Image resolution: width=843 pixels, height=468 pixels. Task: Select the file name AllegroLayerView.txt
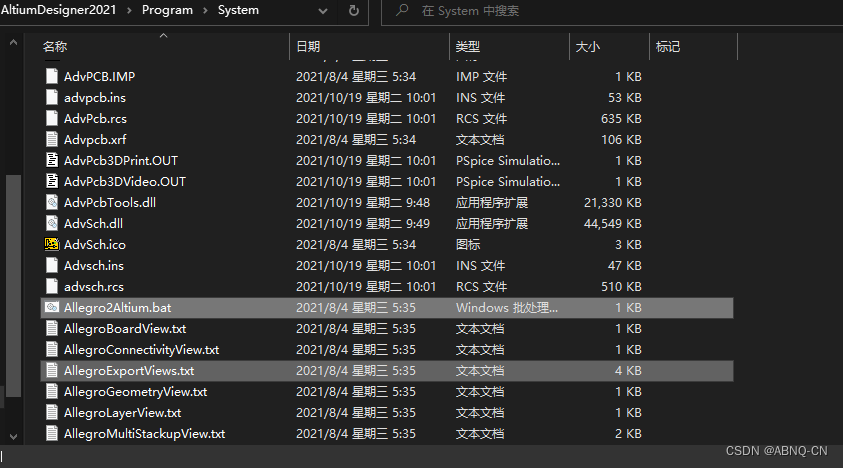point(123,412)
